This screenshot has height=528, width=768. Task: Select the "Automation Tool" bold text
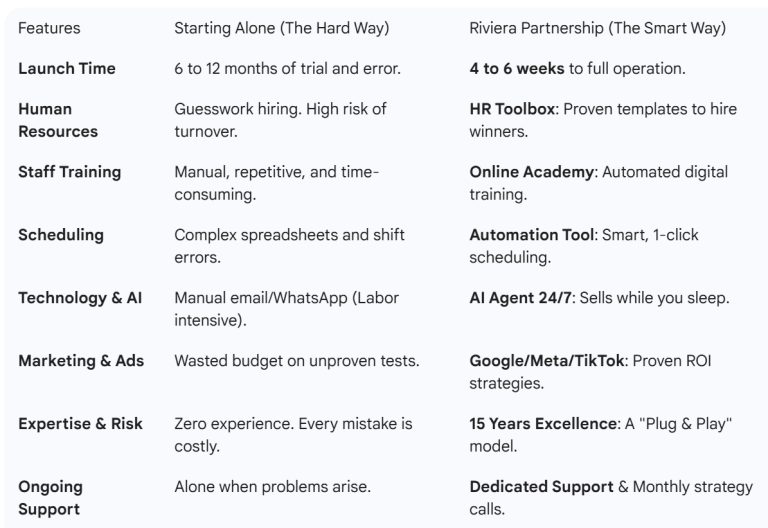pyautogui.click(x=531, y=235)
